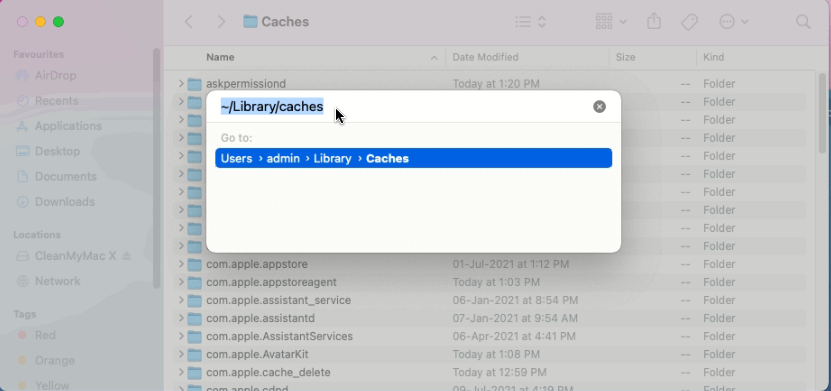Click the Locations sidebar heading
831x391 pixels.
(37, 234)
